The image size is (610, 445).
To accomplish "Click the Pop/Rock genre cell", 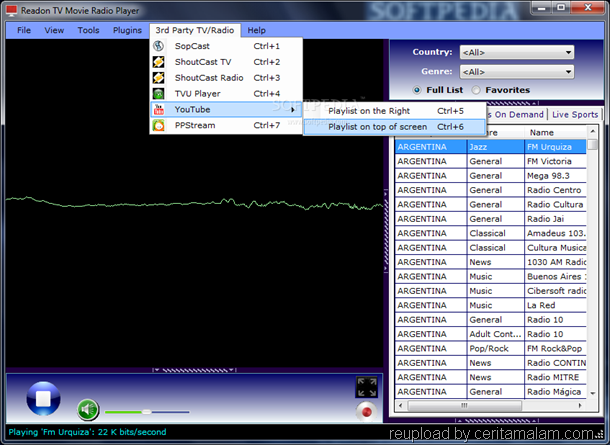I will pos(495,349).
